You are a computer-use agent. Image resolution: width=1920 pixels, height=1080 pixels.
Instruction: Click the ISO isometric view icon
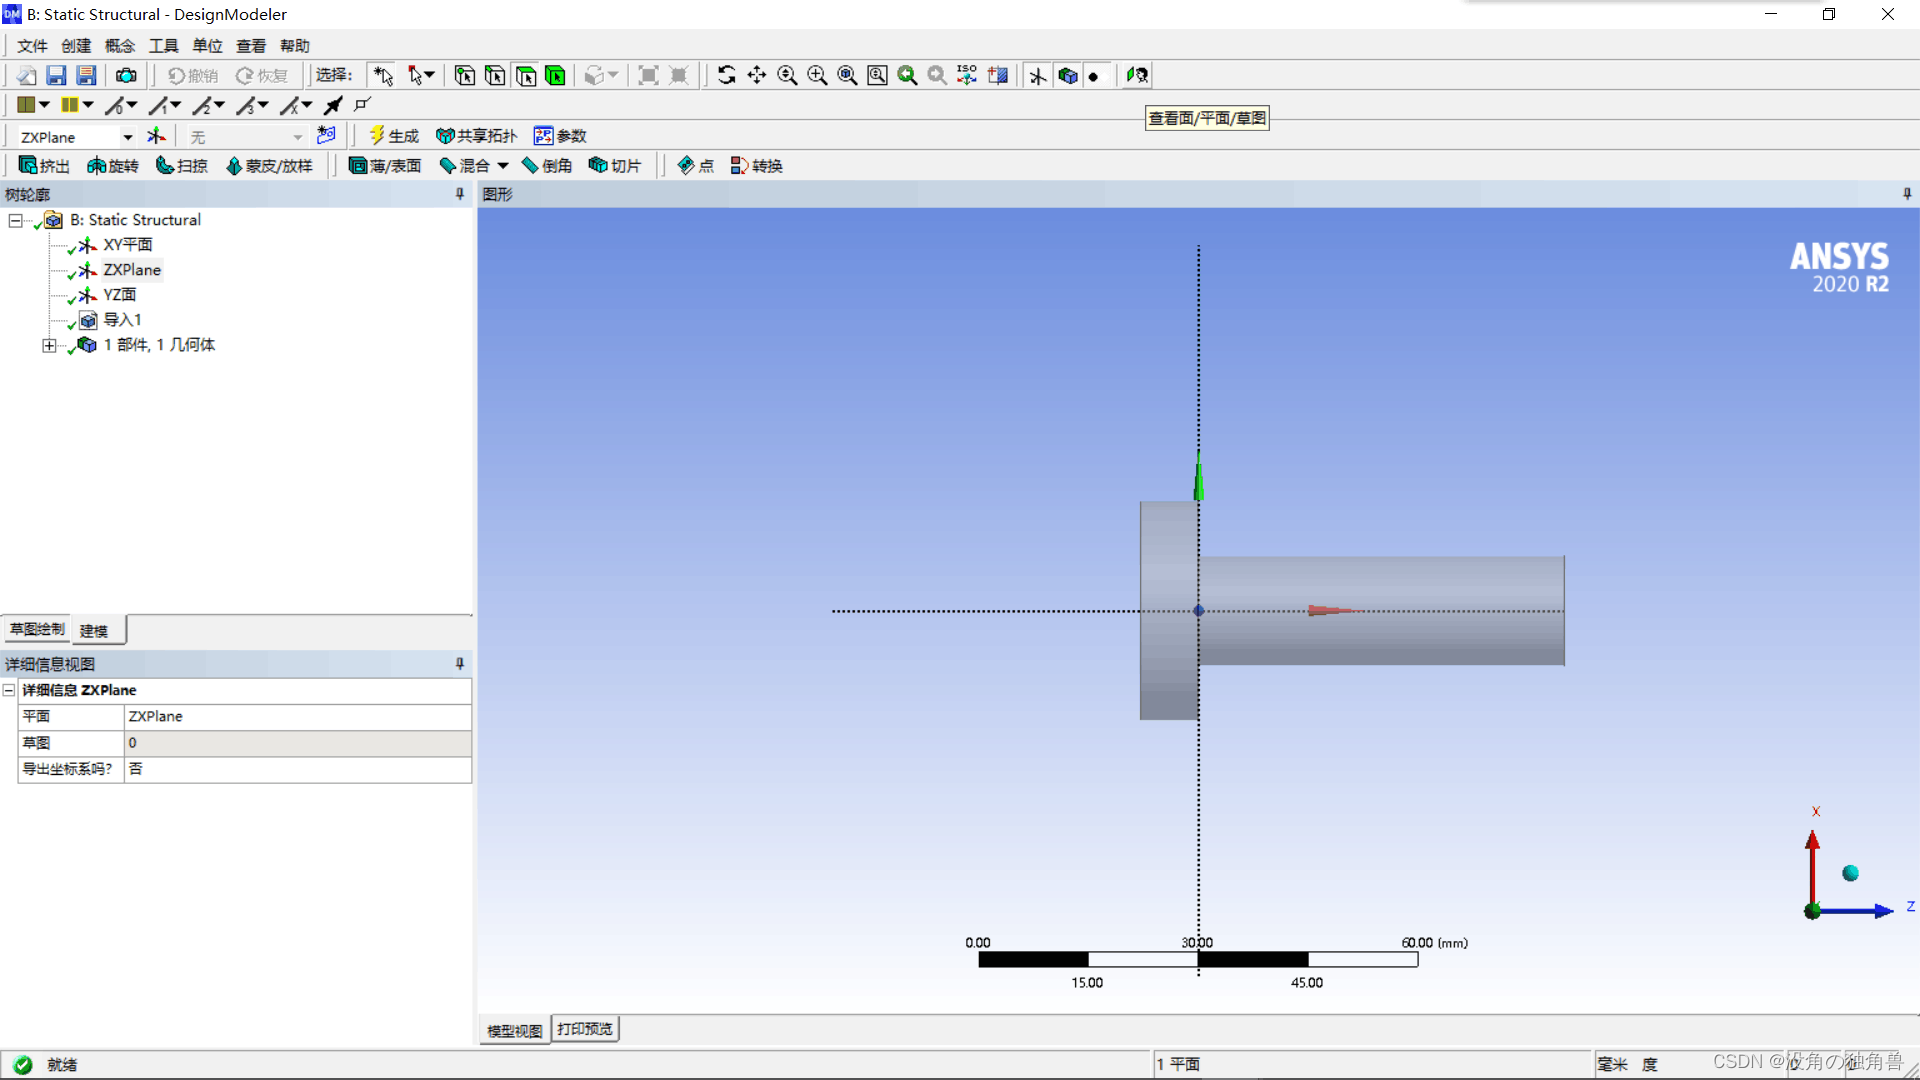point(967,75)
